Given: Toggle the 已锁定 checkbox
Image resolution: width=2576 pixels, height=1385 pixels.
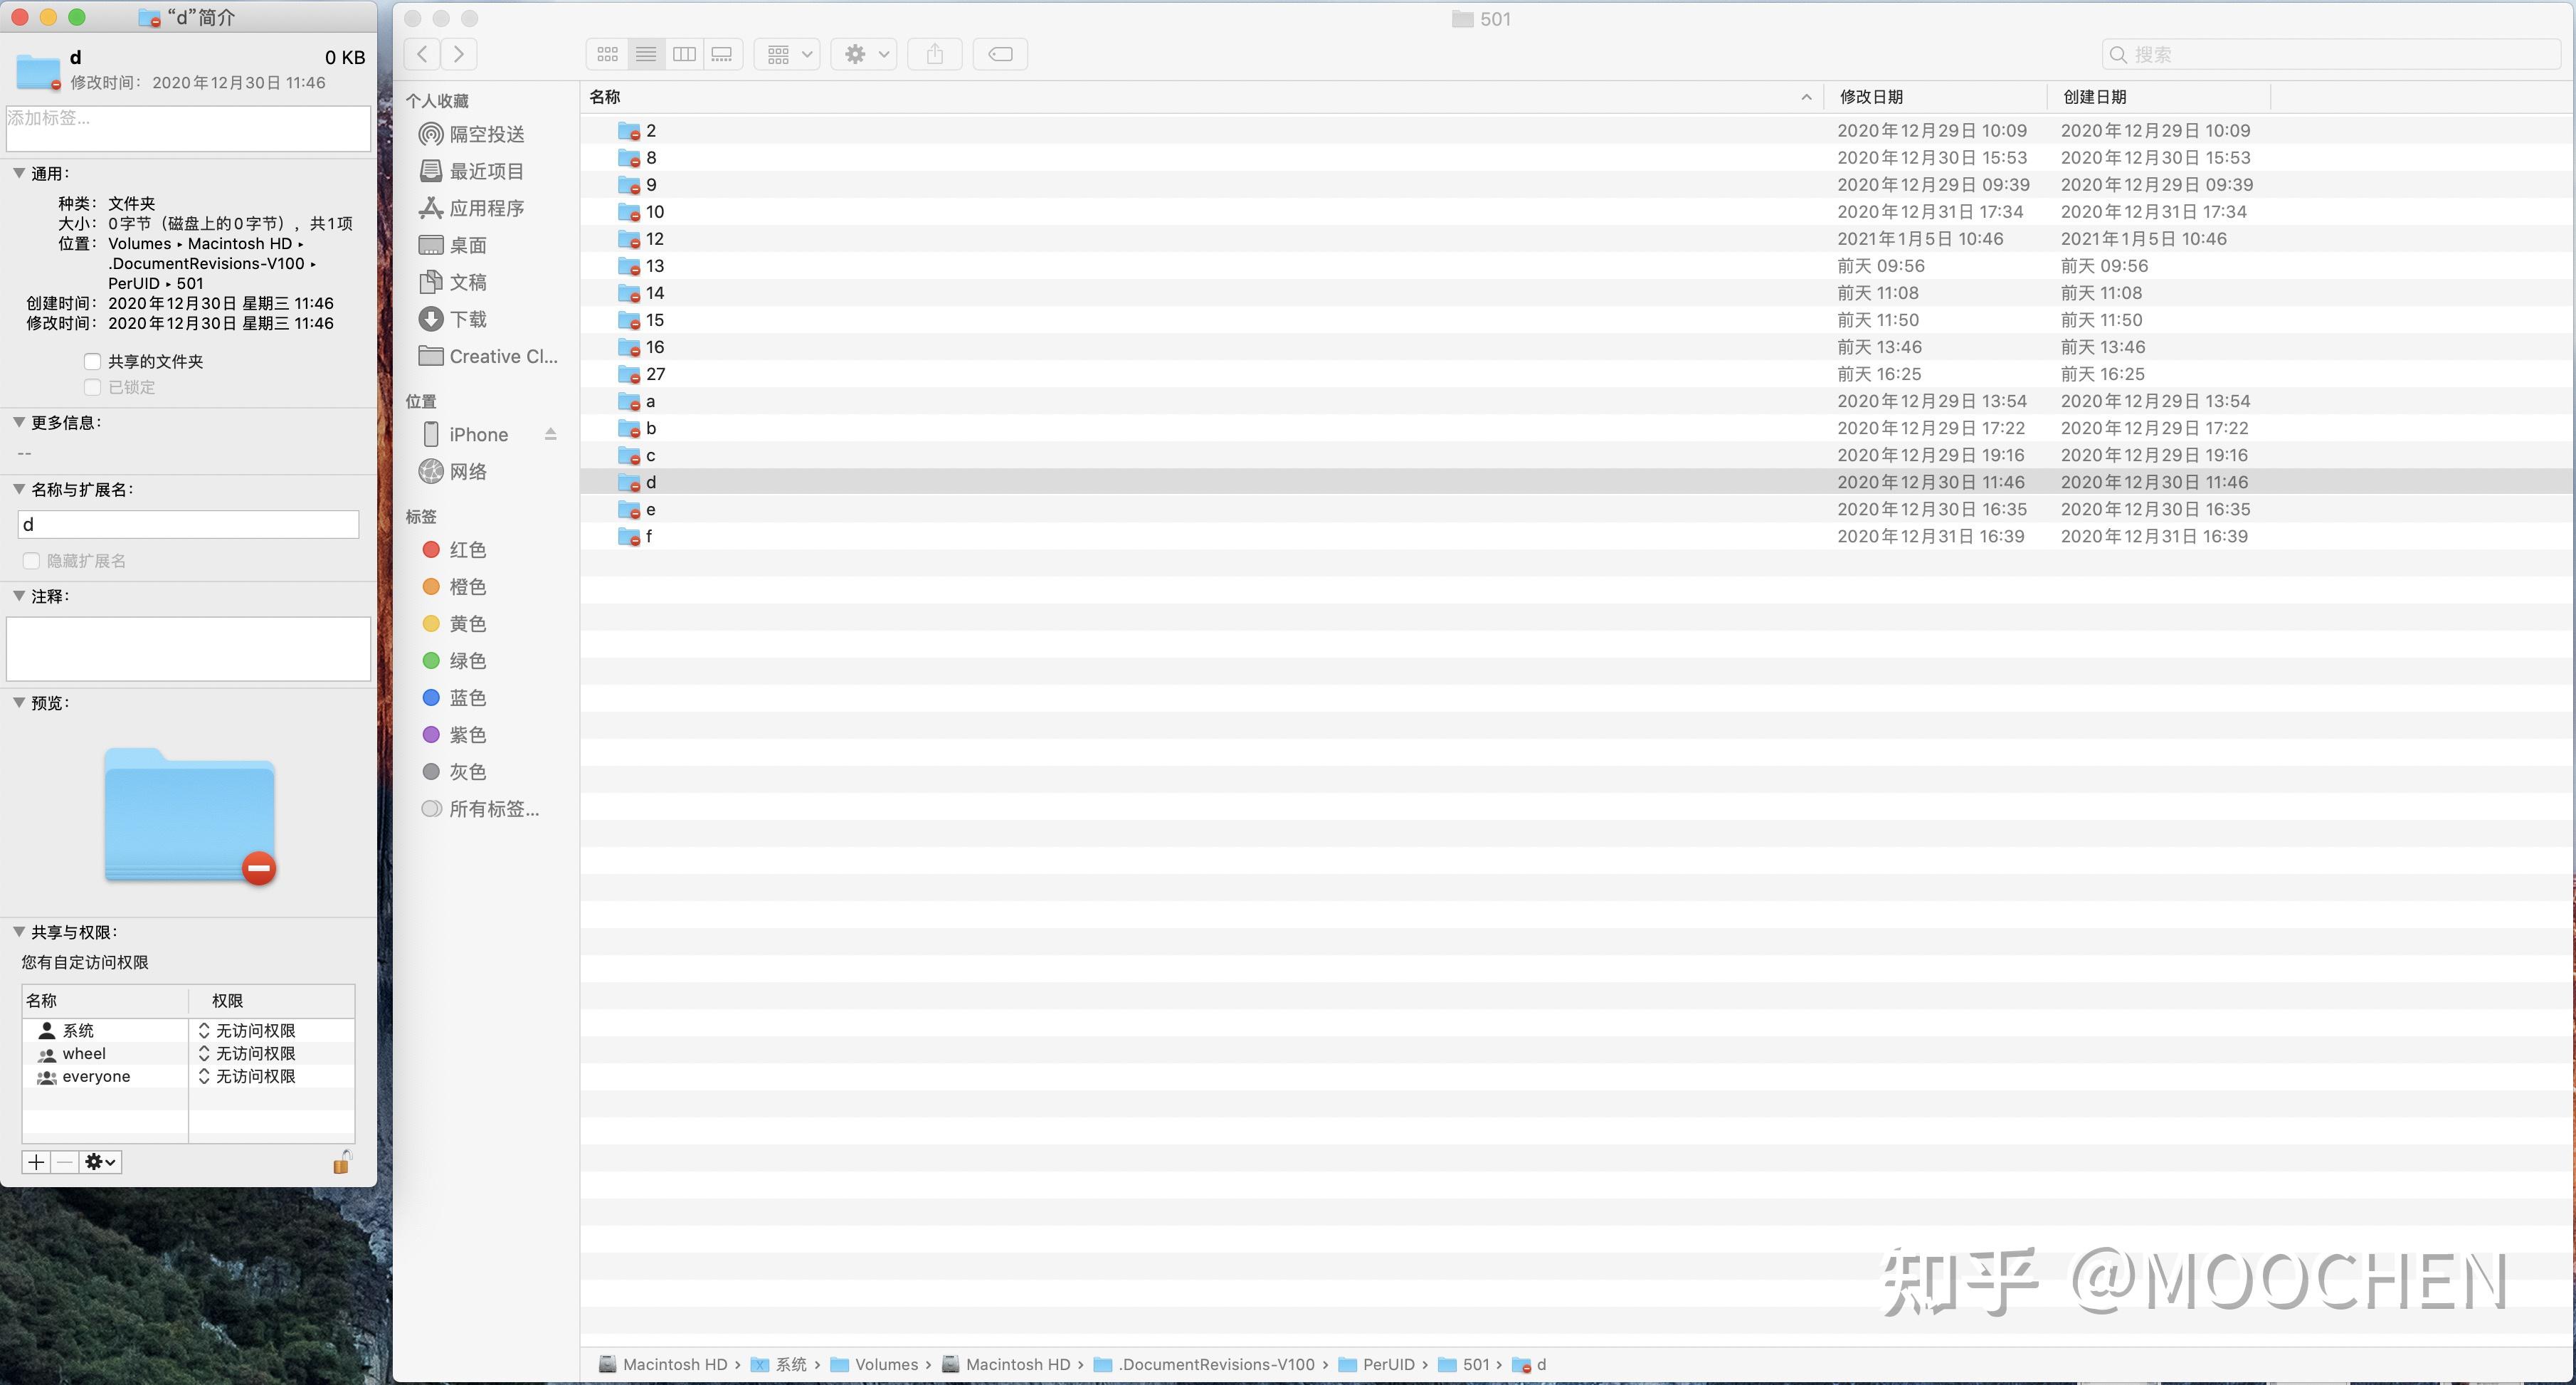Looking at the screenshot, I should pos(92,387).
